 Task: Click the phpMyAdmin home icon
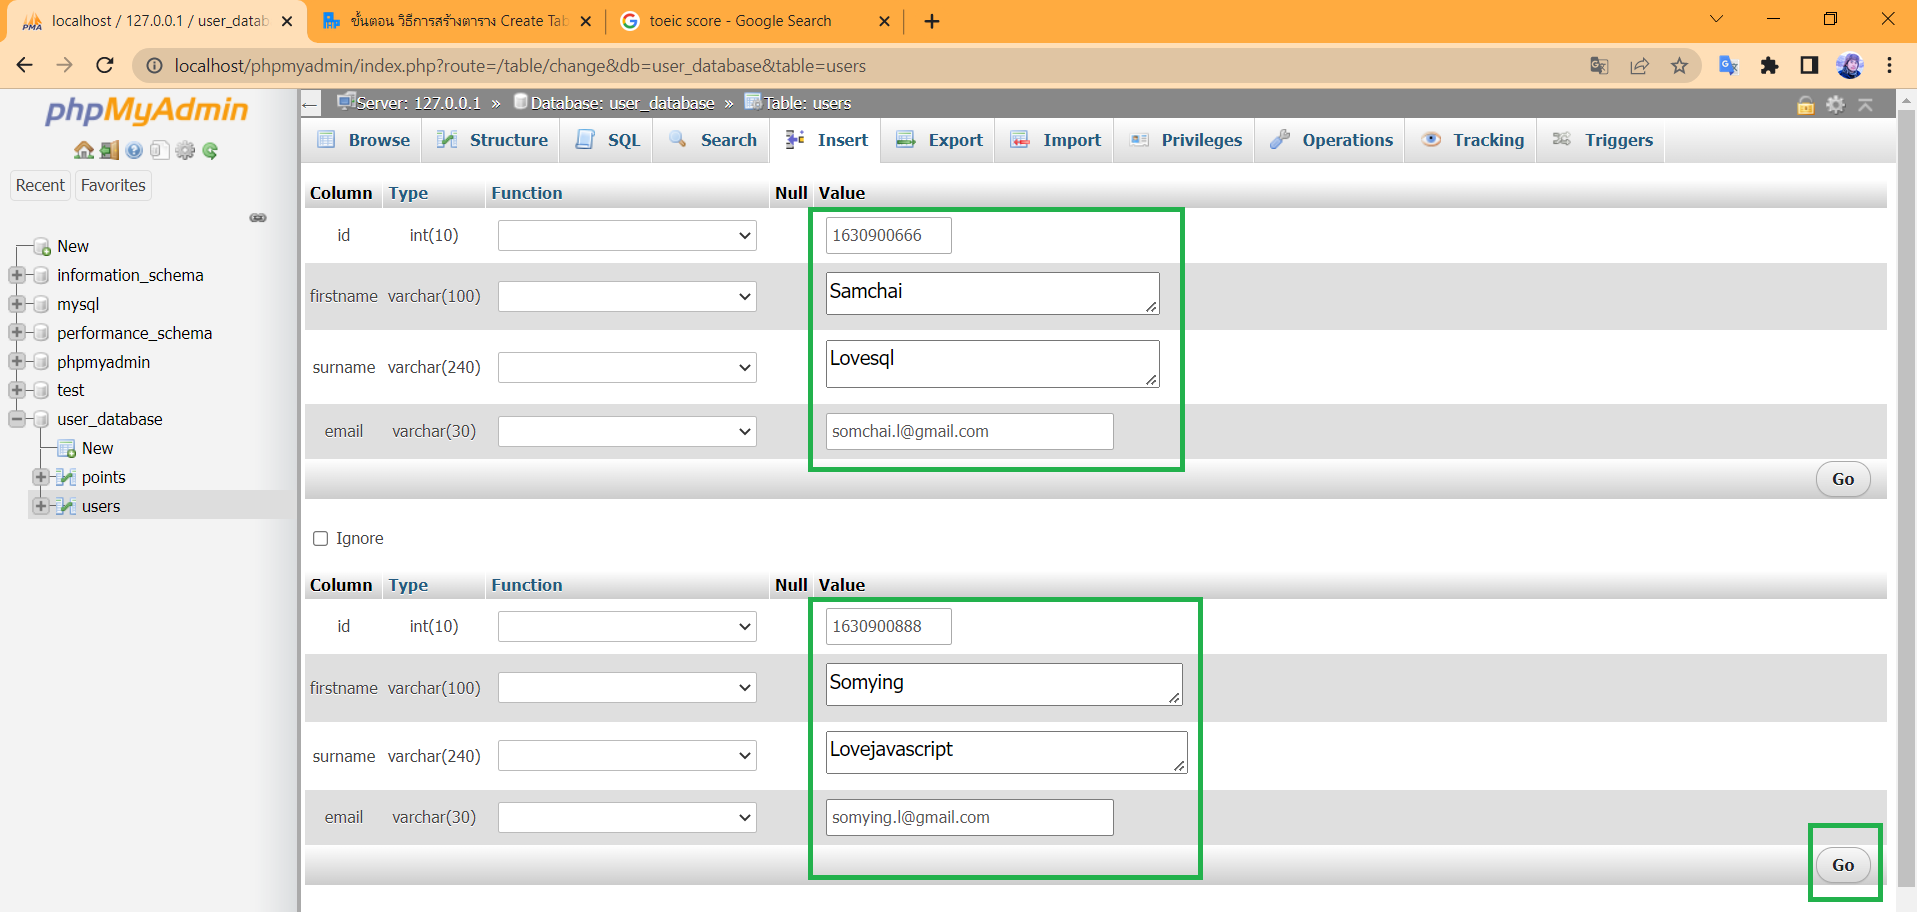pos(83,151)
